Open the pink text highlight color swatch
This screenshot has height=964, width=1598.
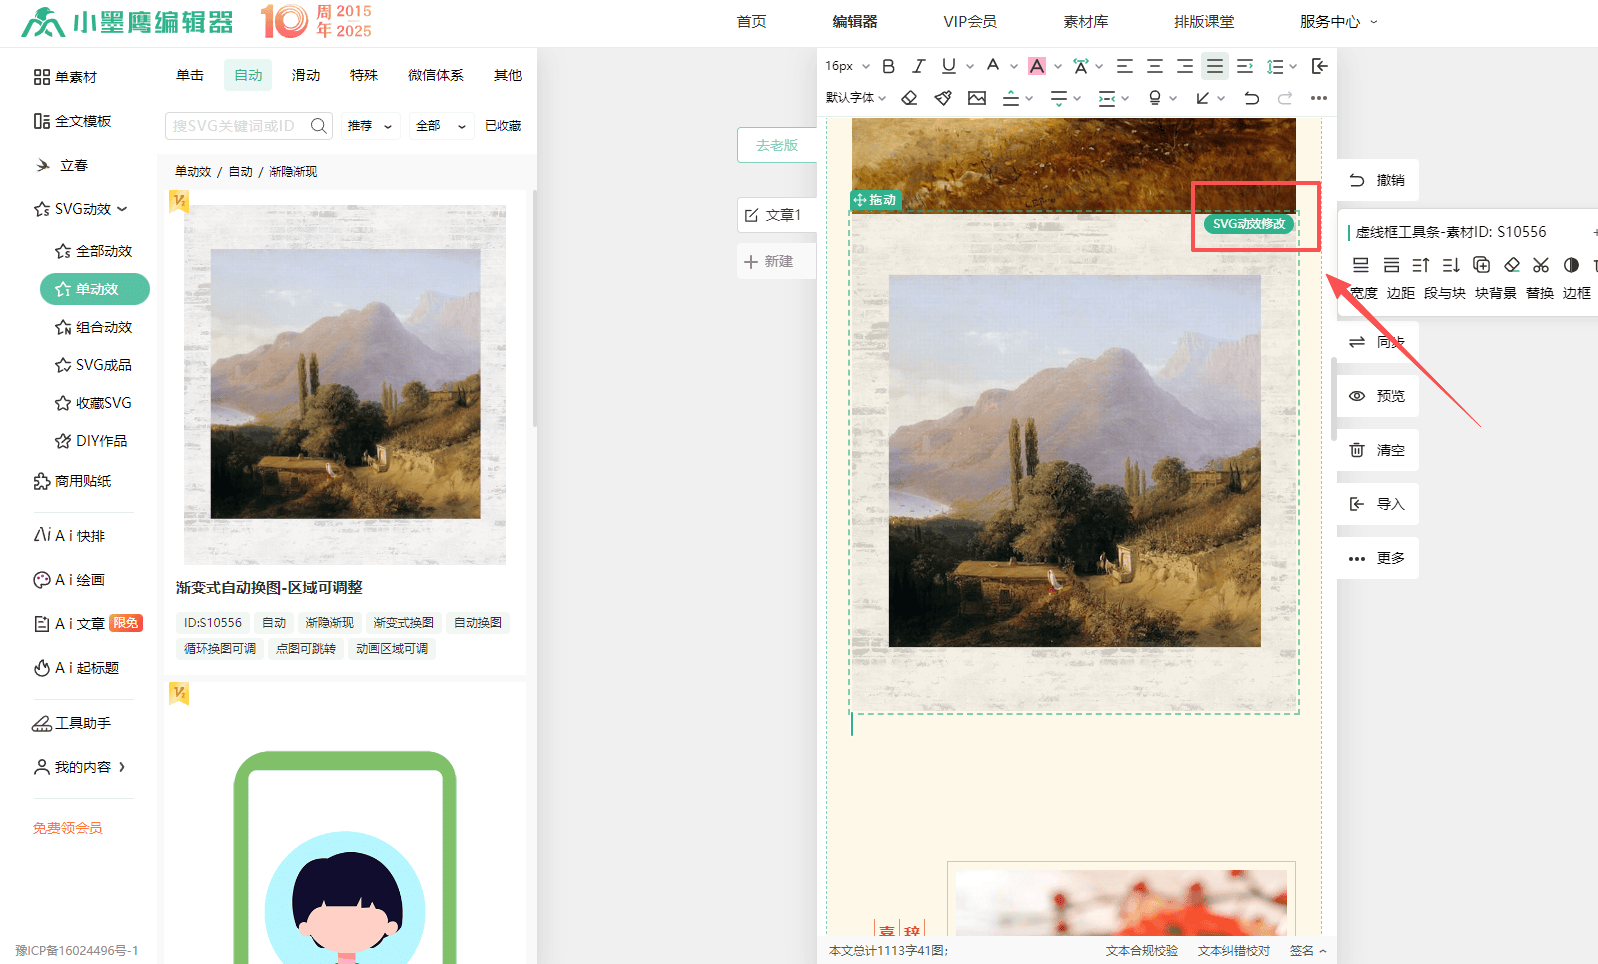click(x=1037, y=66)
